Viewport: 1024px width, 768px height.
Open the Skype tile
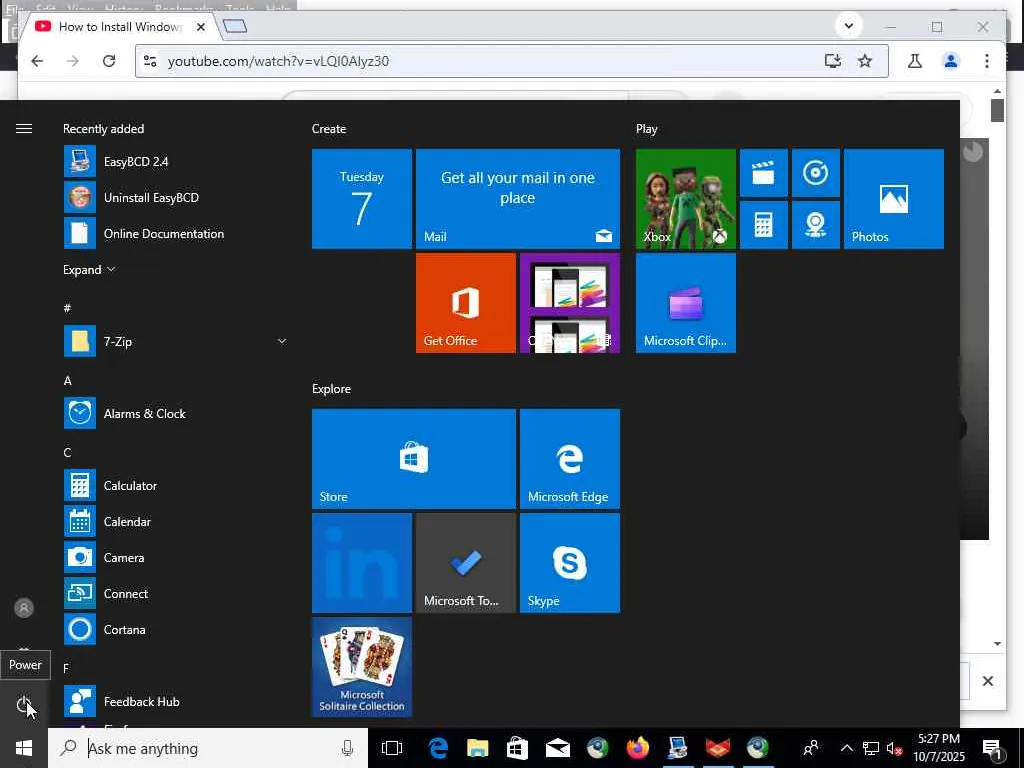click(x=569, y=563)
